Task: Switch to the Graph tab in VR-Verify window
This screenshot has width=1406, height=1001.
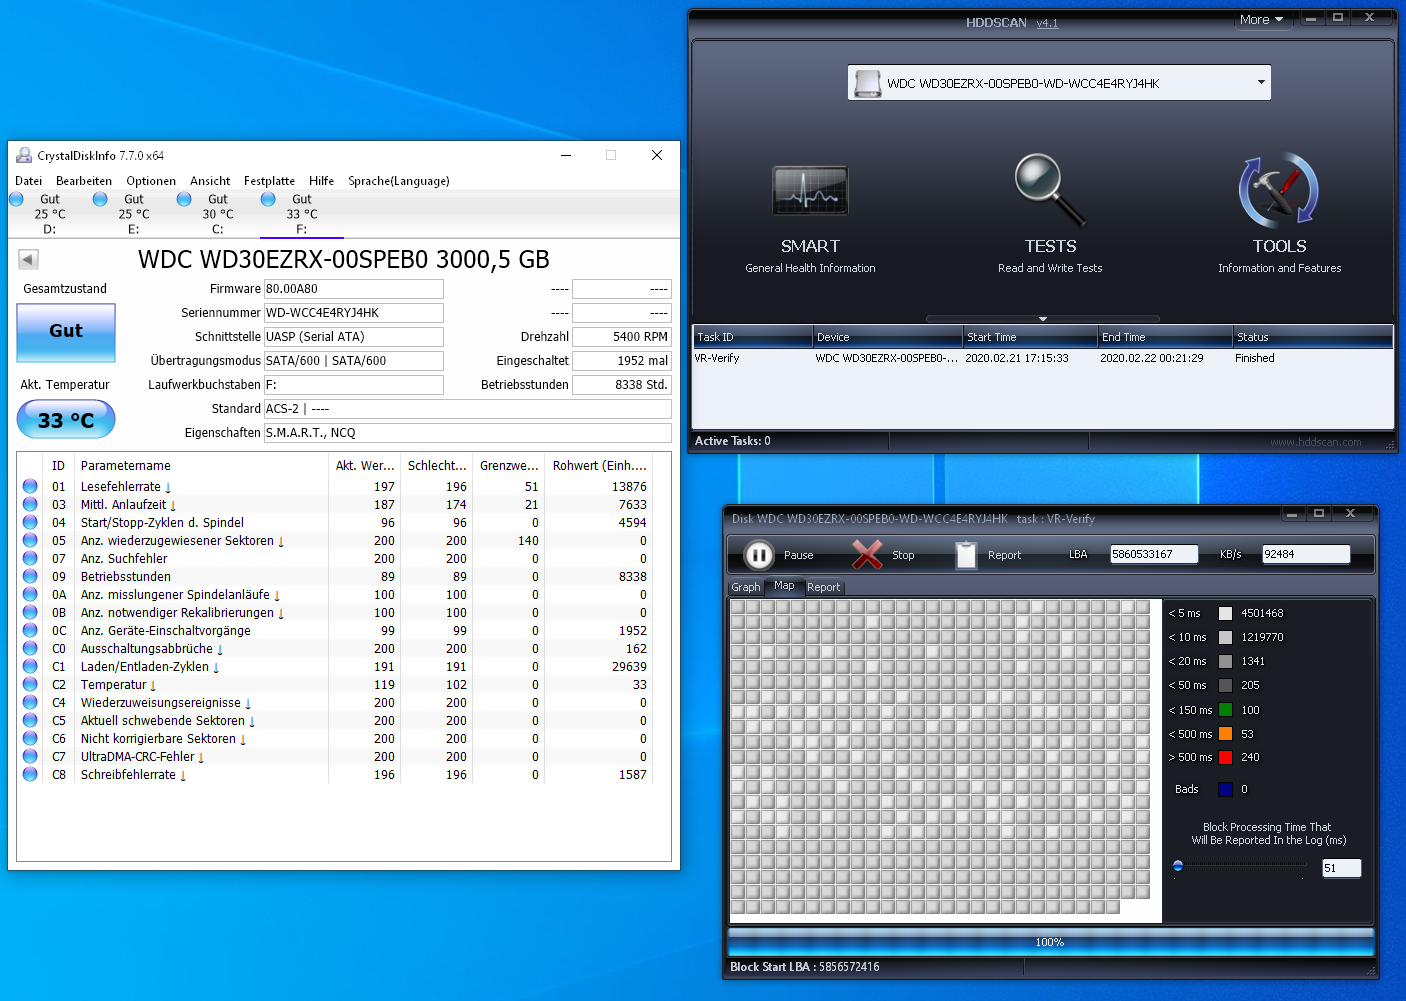Action: (x=746, y=587)
